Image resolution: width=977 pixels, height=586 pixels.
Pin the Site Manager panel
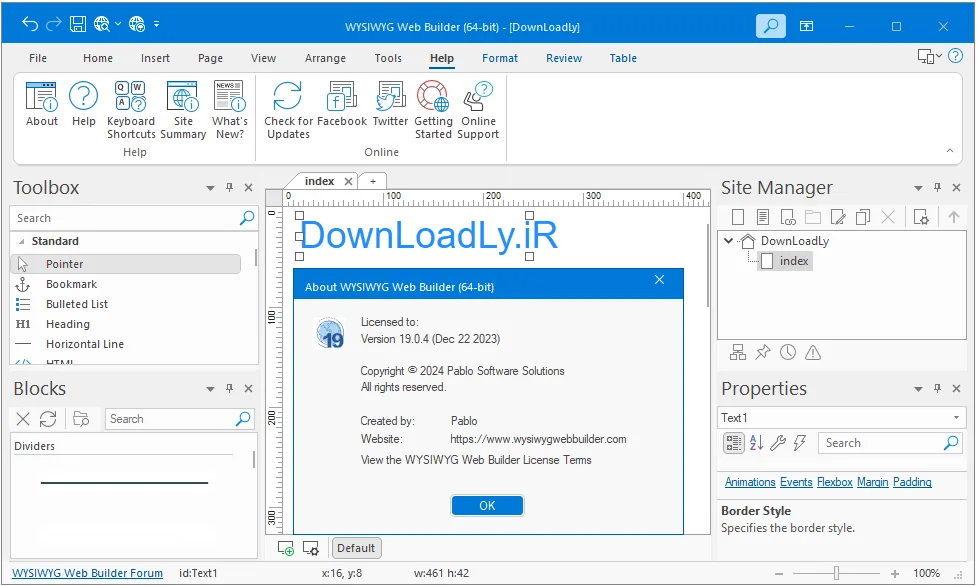coord(937,188)
